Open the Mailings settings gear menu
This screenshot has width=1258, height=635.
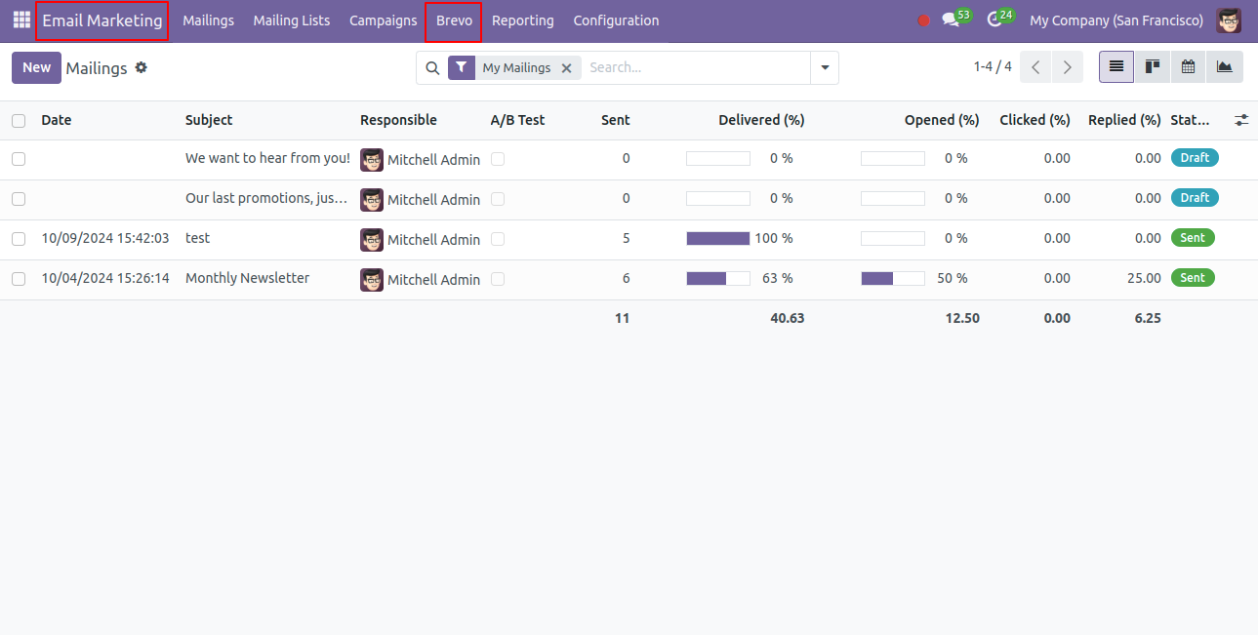(141, 68)
